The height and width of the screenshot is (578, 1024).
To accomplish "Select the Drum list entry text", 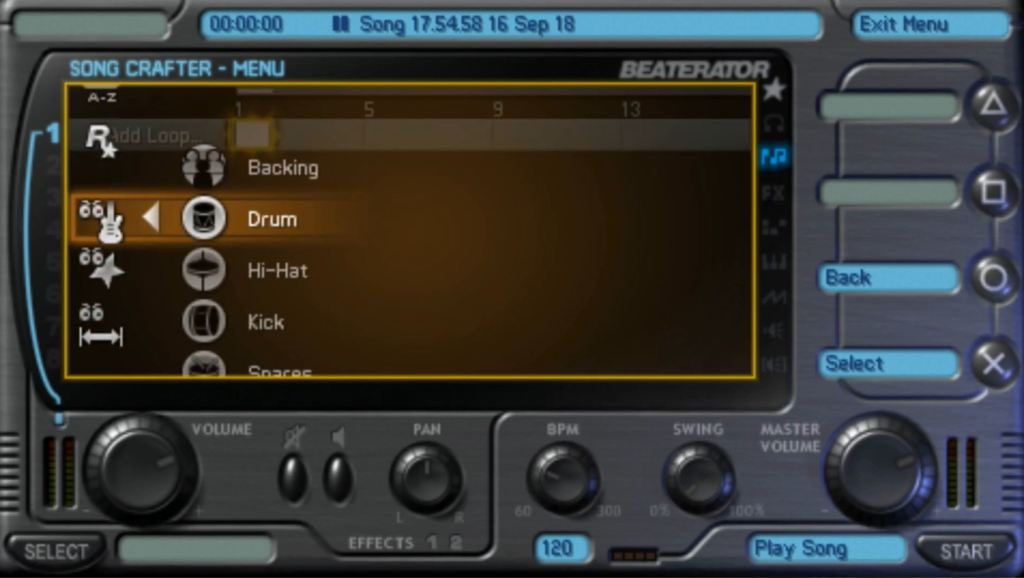I will click(x=272, y=219).
